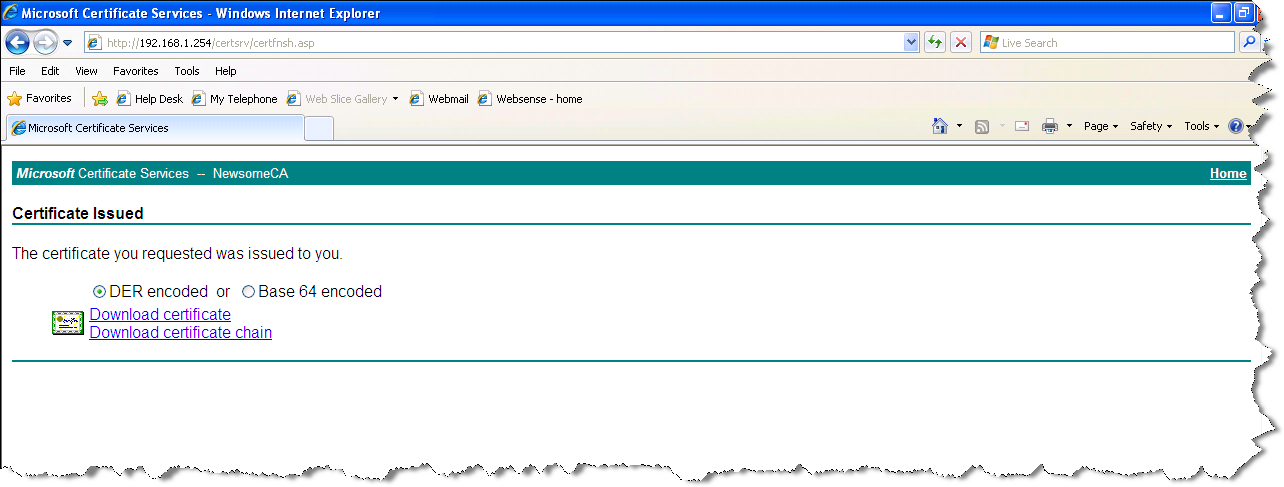
Task: Open a new blank tab
Action: tap(318, 129)
